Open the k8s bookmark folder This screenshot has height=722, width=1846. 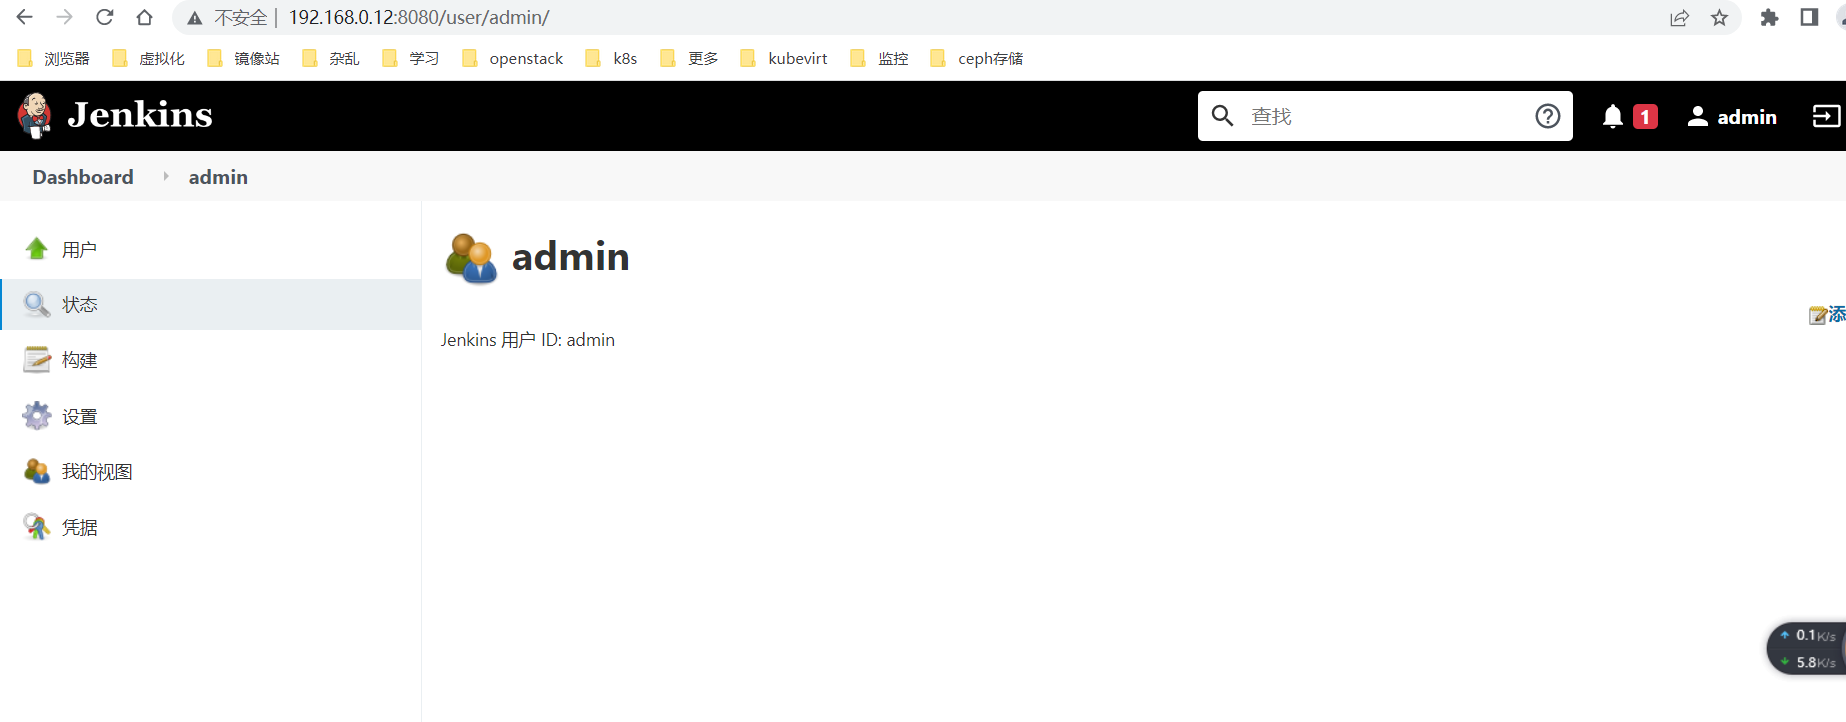pos(612,58)
